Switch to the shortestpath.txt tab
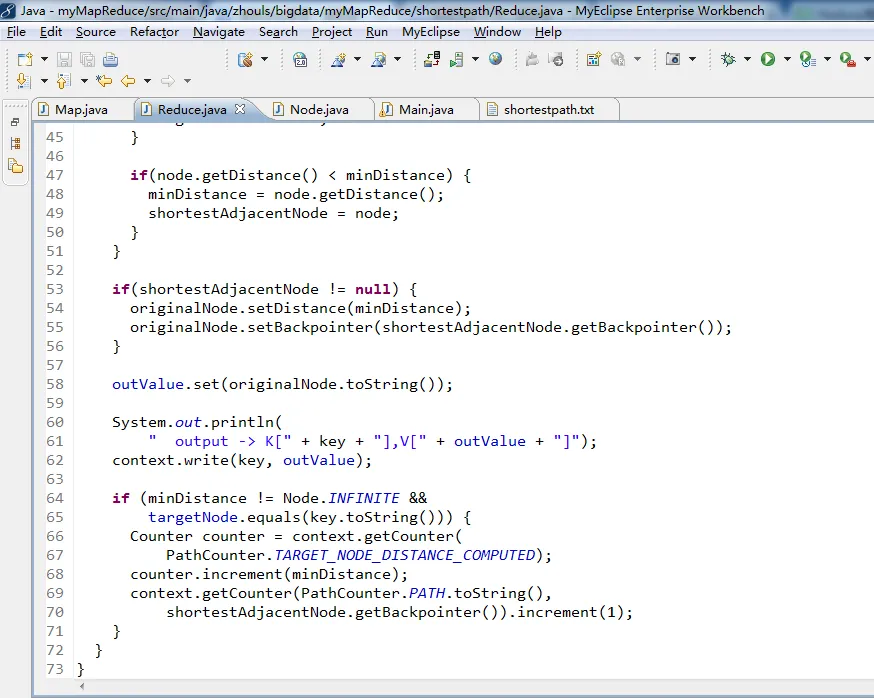 549,110
